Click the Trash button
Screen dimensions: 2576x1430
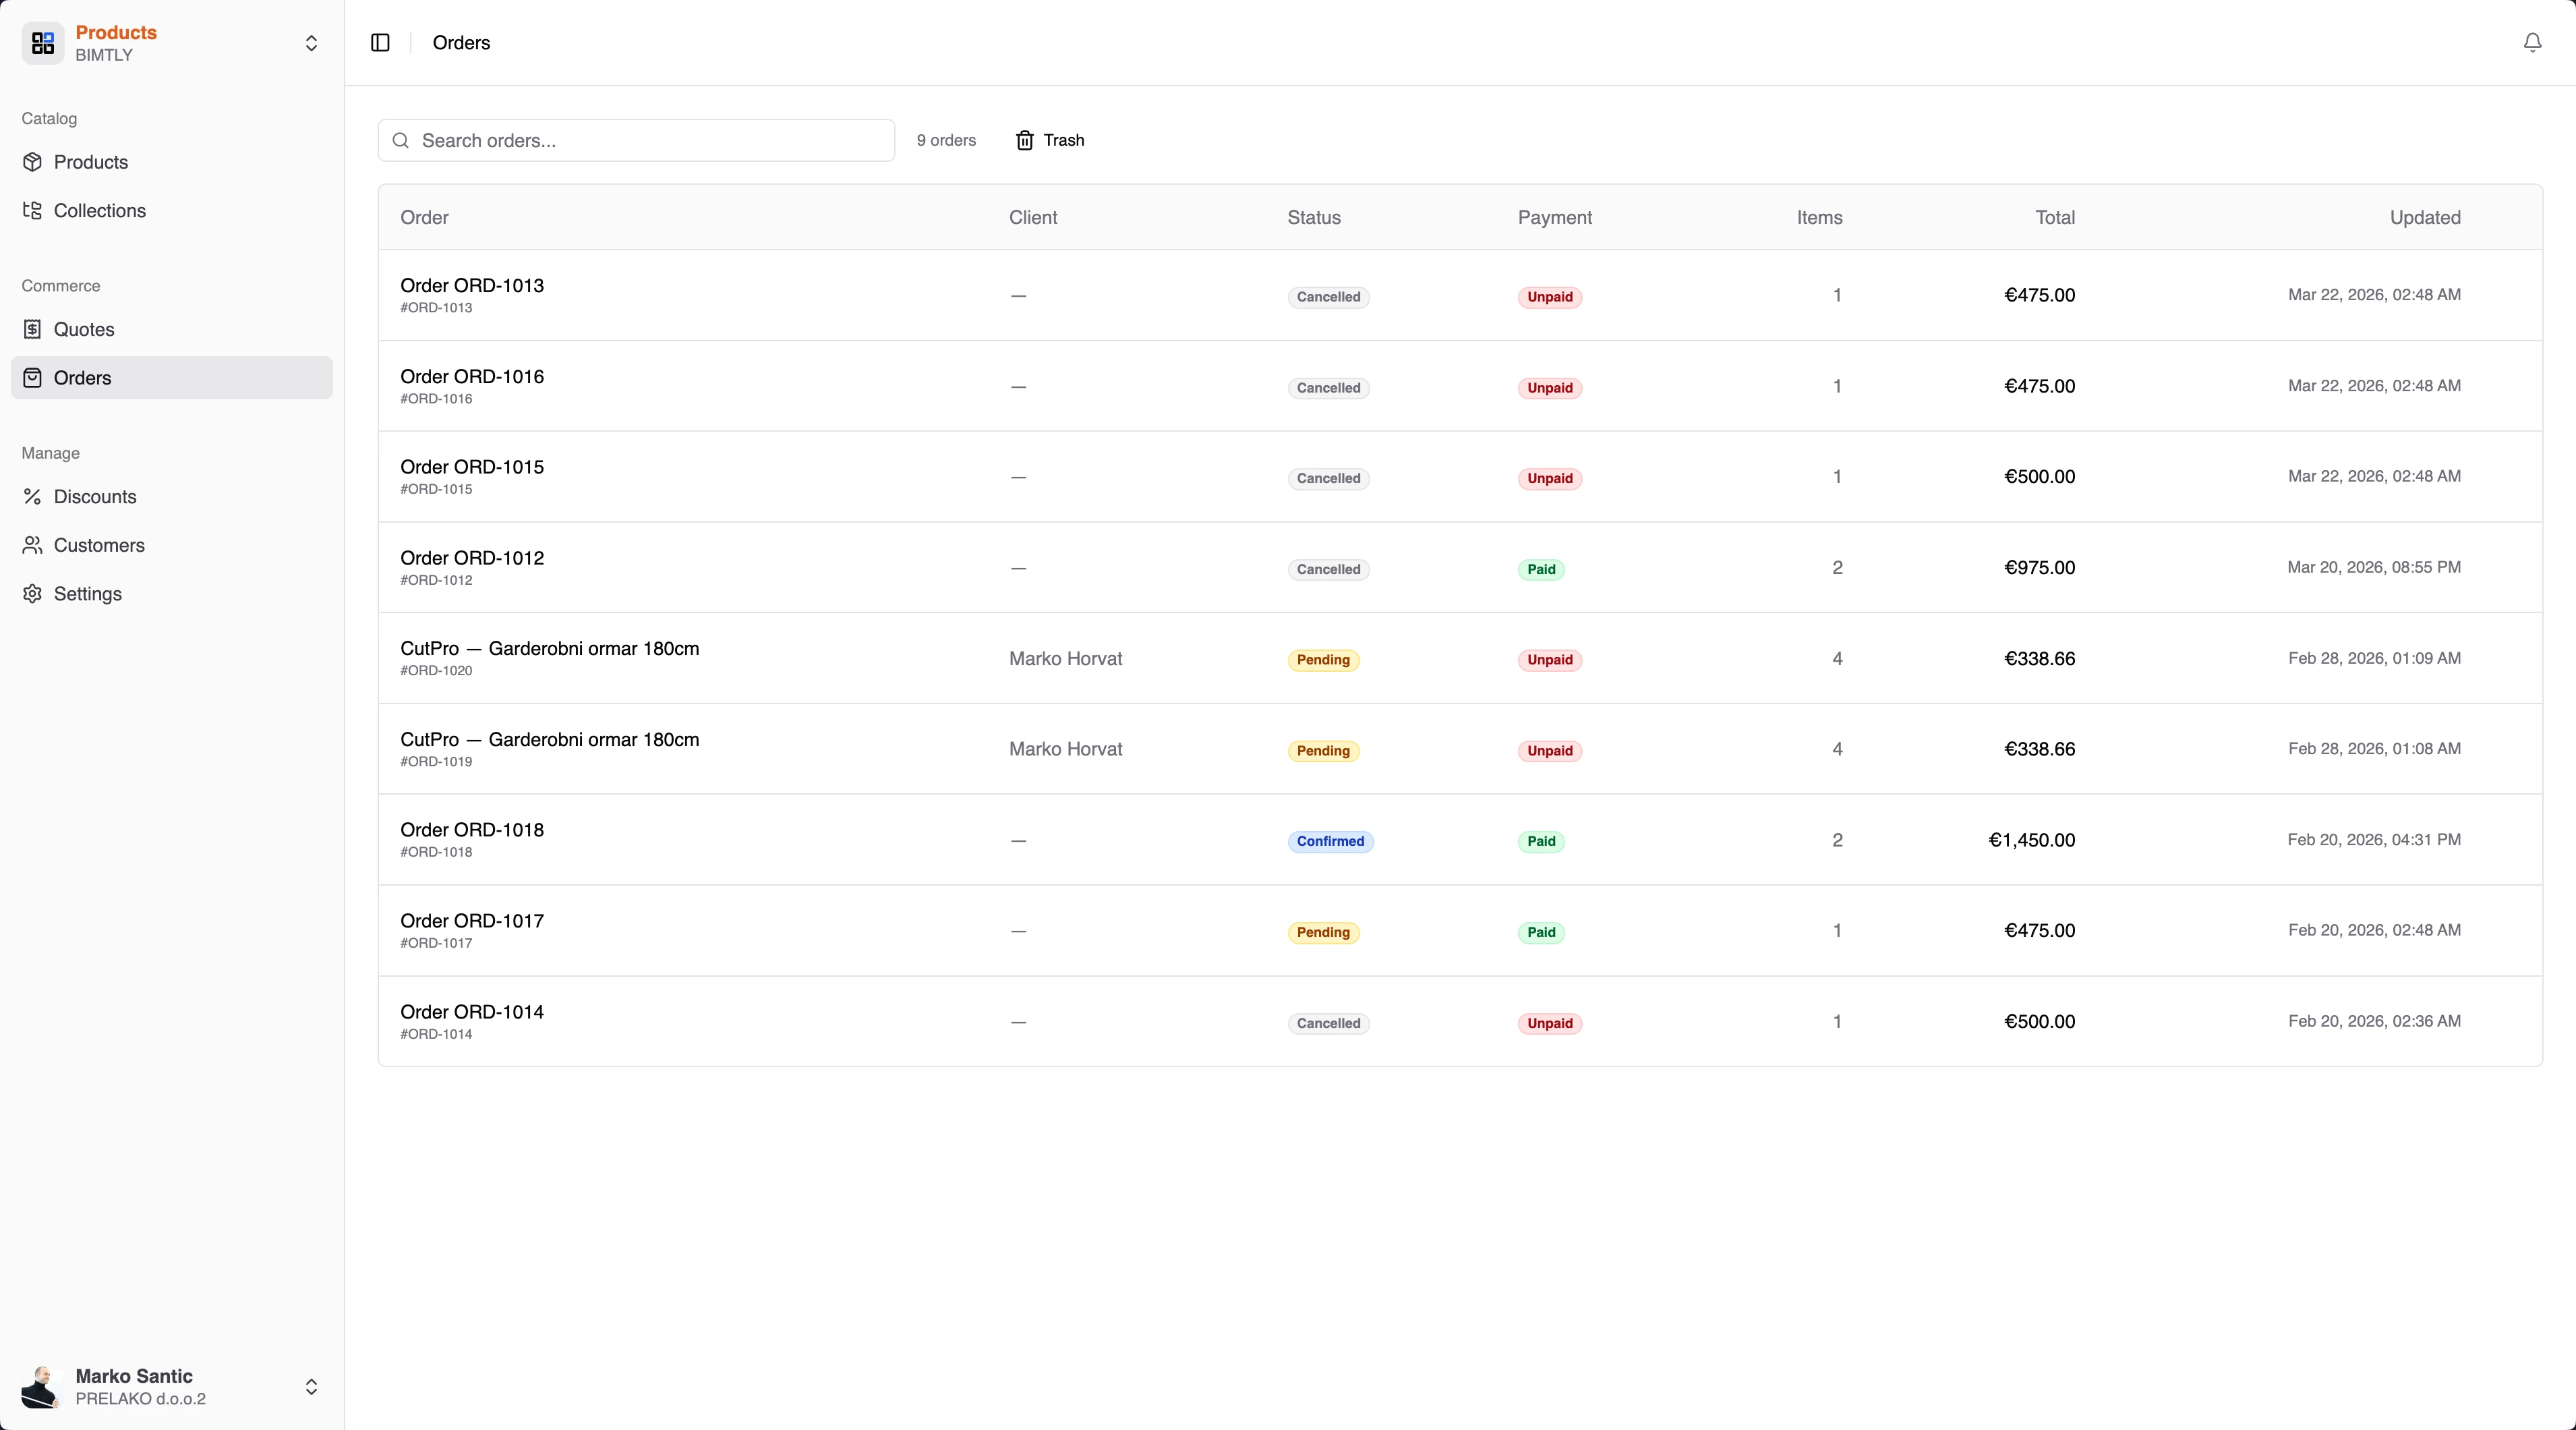1049,140
